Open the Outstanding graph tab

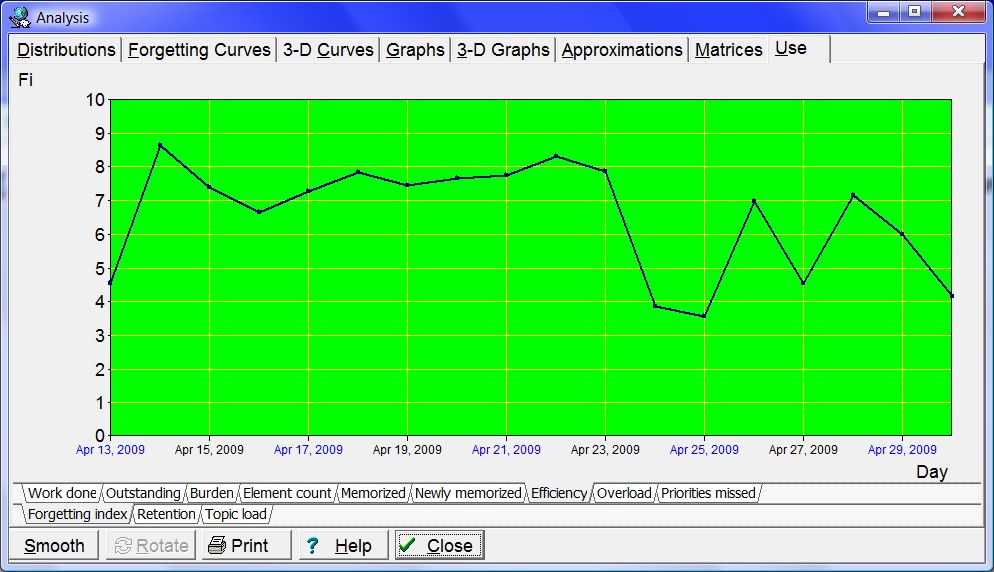pos(143,493)
